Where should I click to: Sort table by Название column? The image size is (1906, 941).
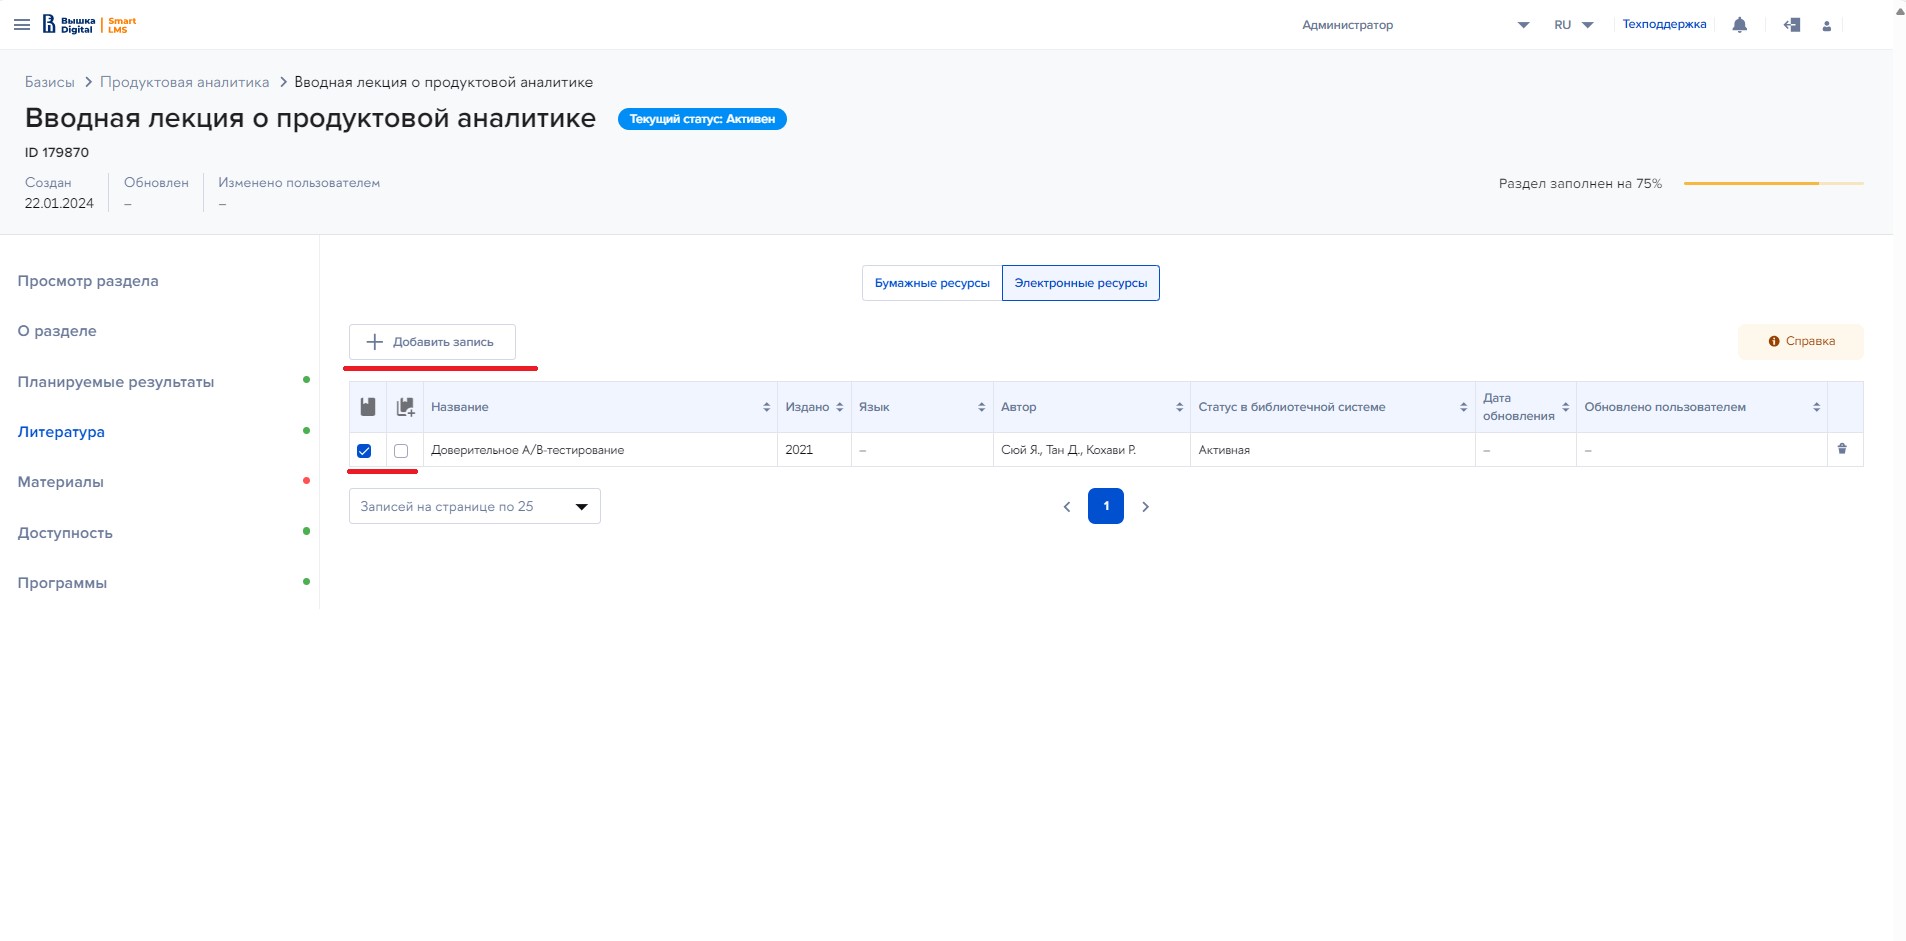[766, 407]
